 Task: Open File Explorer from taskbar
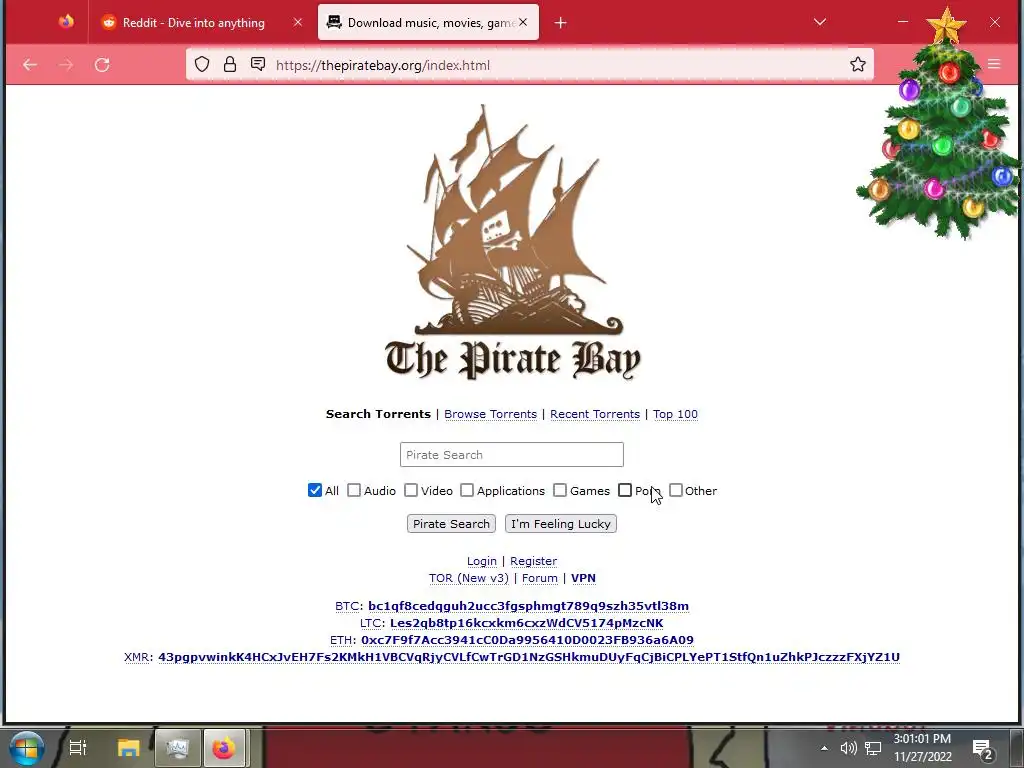(129, 748)
